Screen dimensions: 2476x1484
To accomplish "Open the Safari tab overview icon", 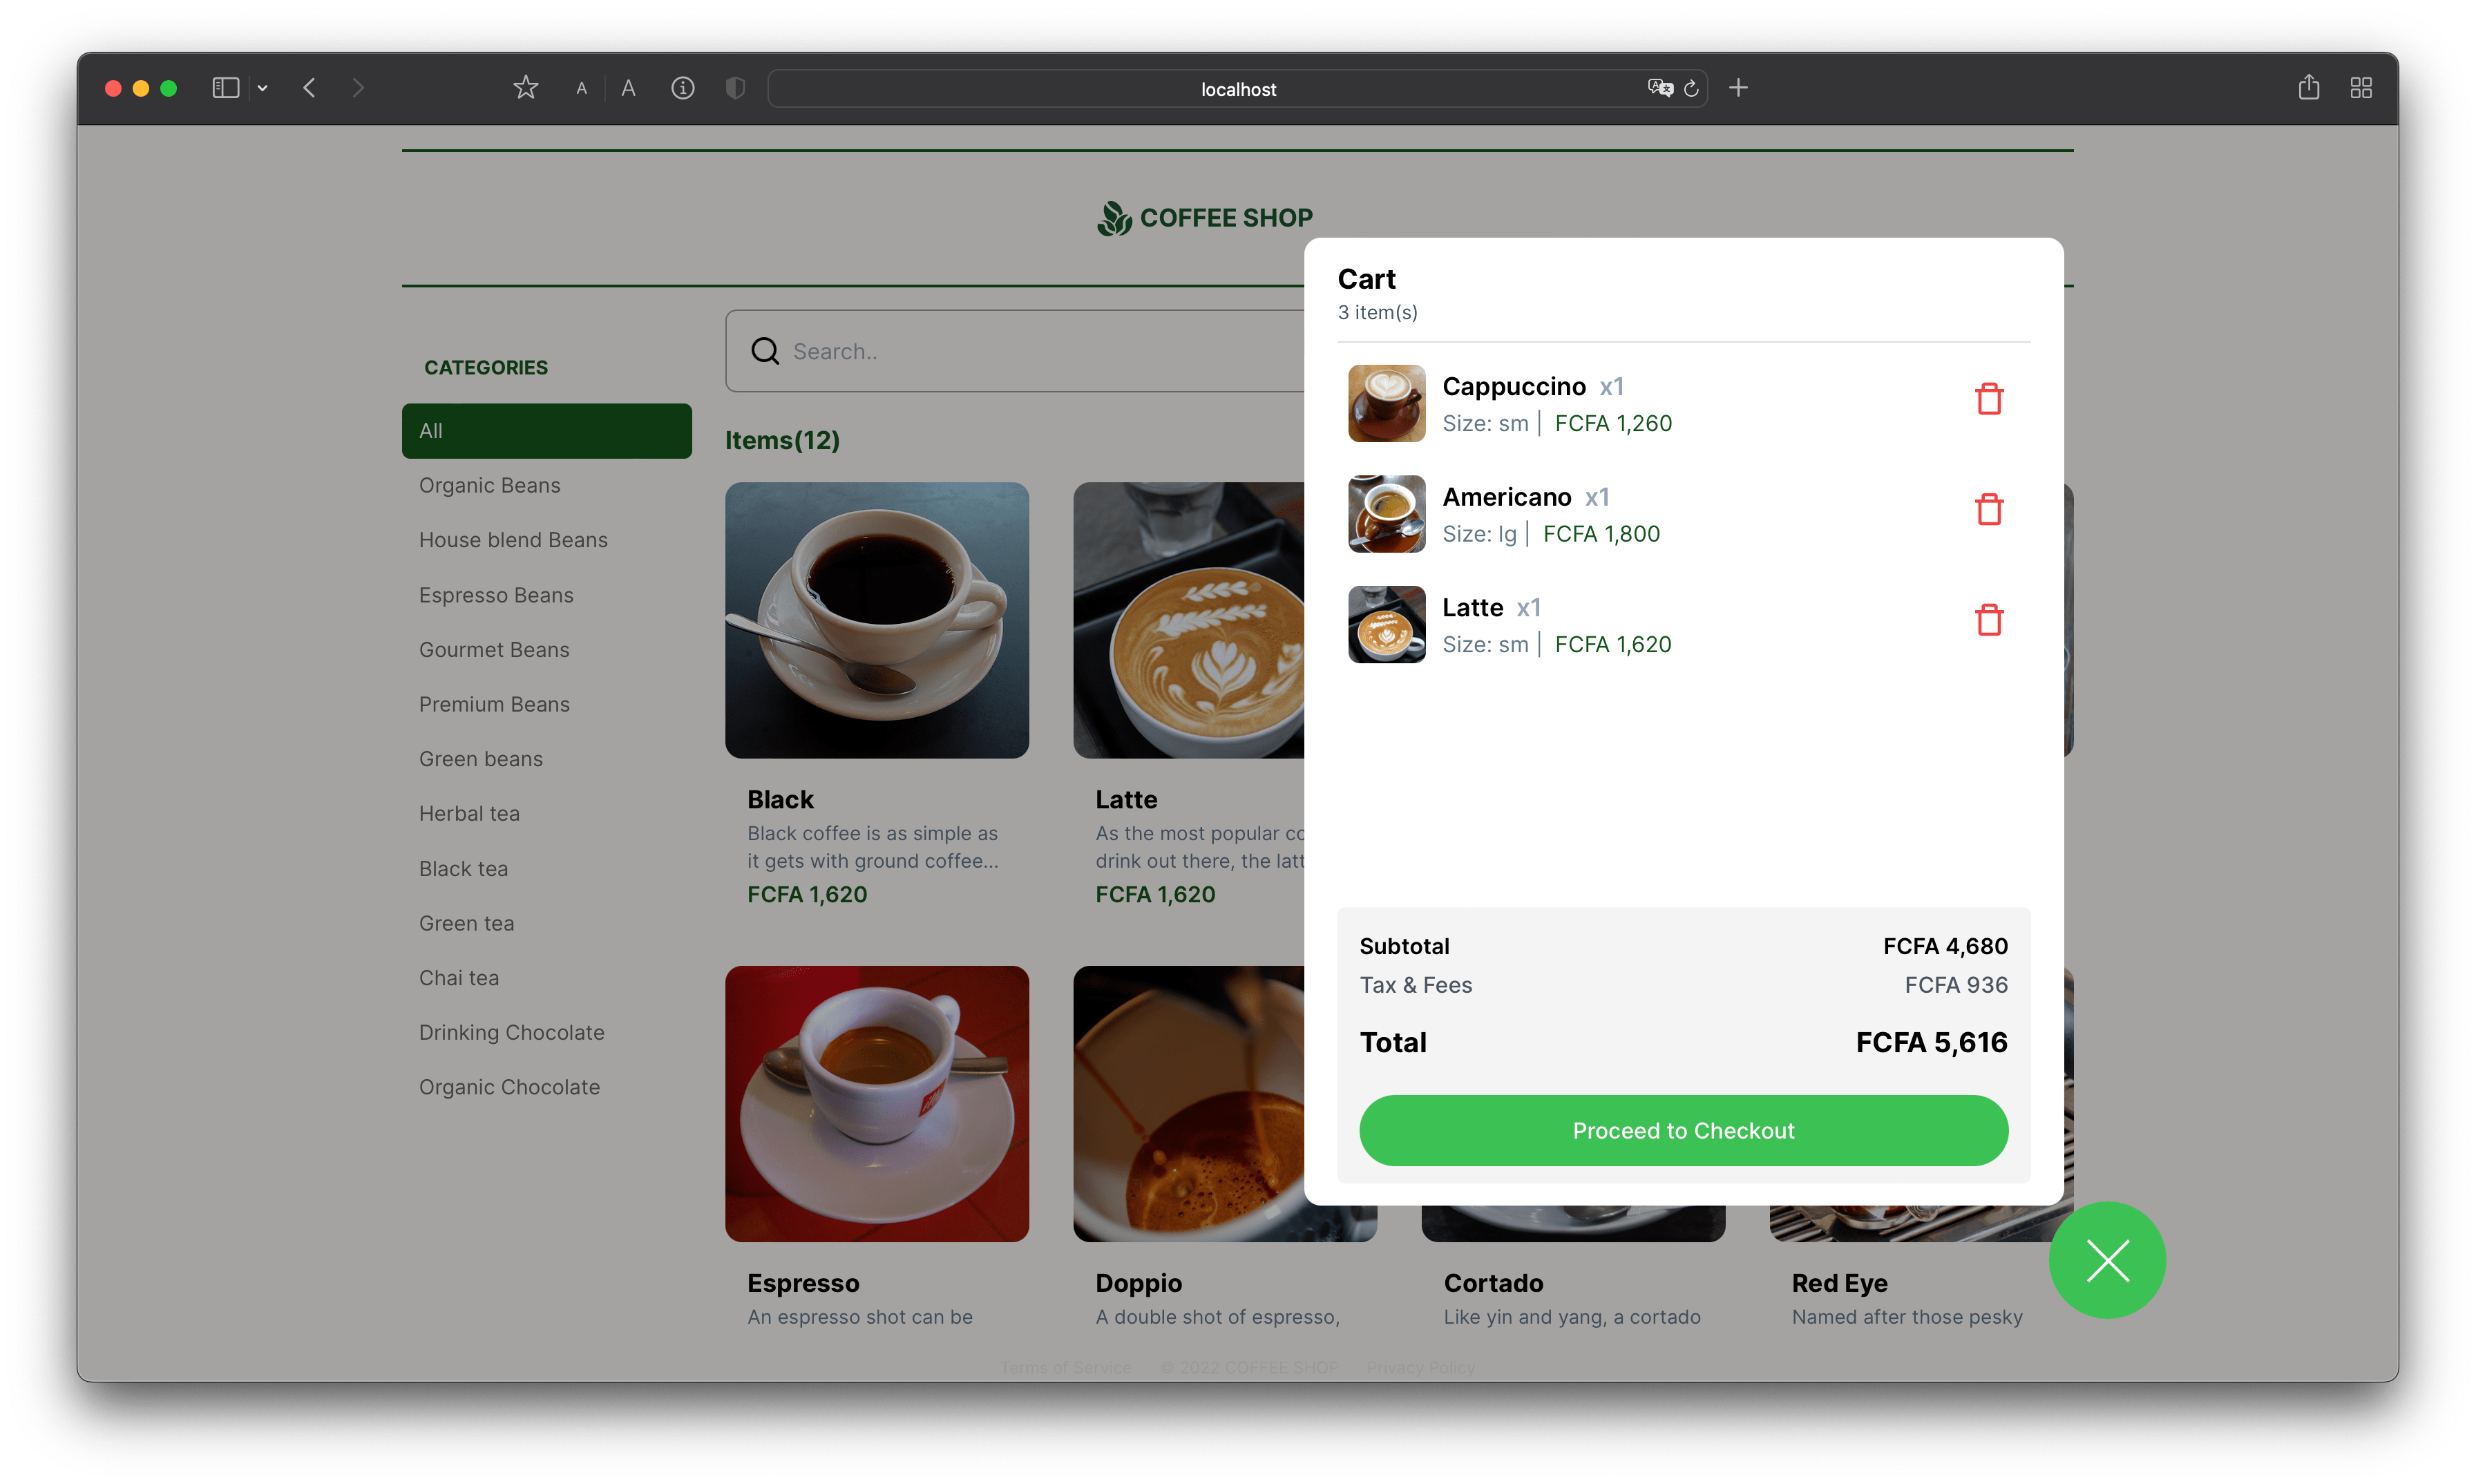I will pos(2361,87).
